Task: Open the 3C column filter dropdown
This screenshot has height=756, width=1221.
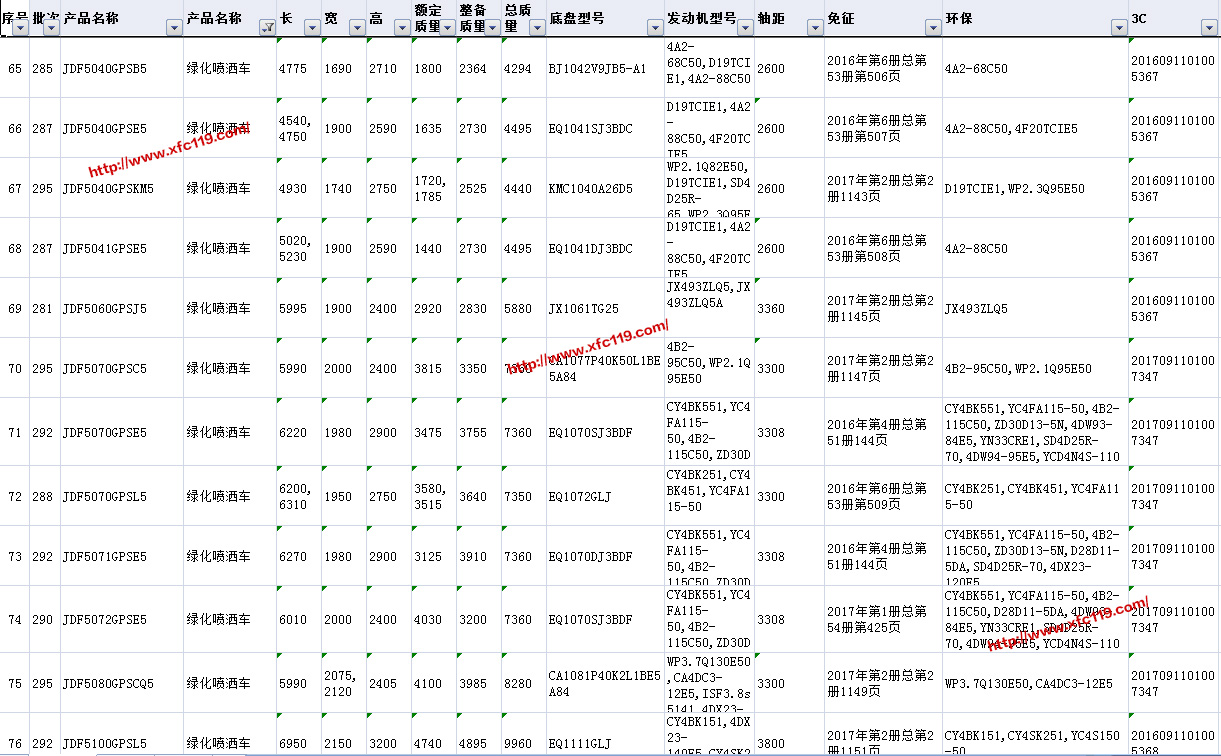Action: (1210, 28)
